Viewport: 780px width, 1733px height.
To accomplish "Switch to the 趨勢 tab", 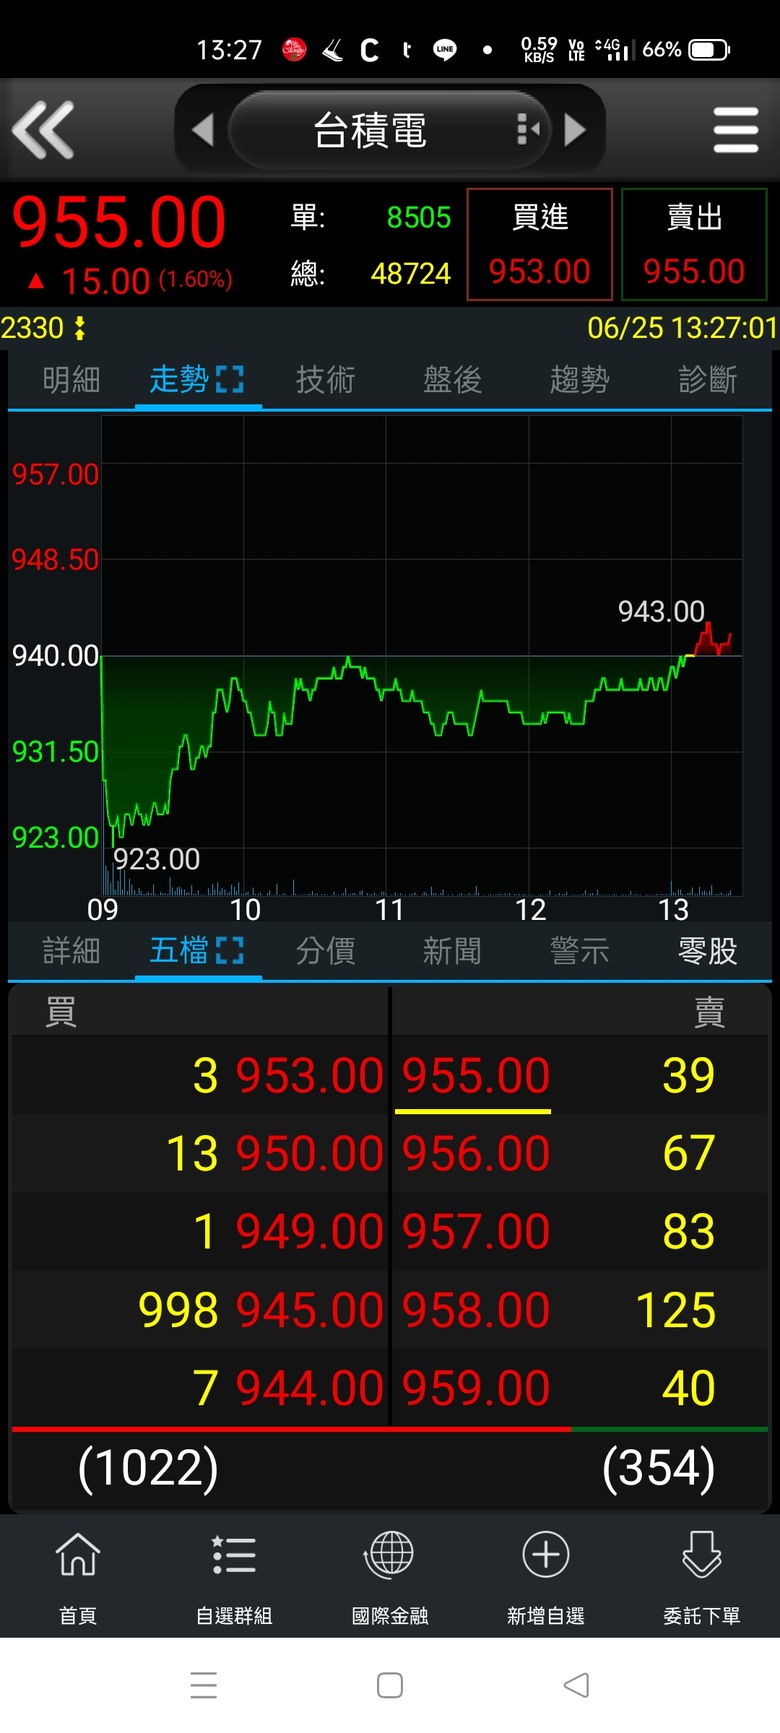I will pos(579,380).
